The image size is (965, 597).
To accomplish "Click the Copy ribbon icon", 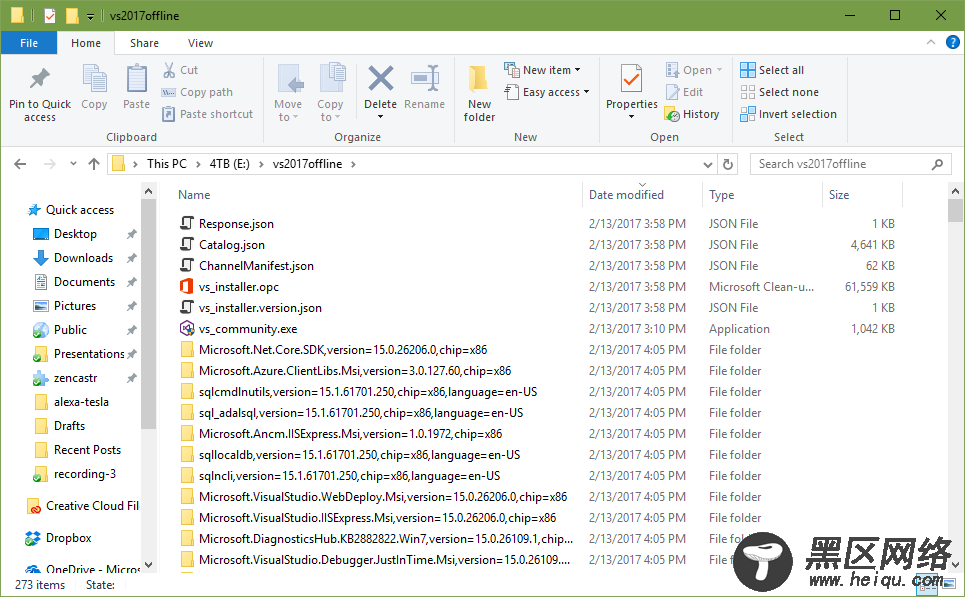I will pos(94,79).
